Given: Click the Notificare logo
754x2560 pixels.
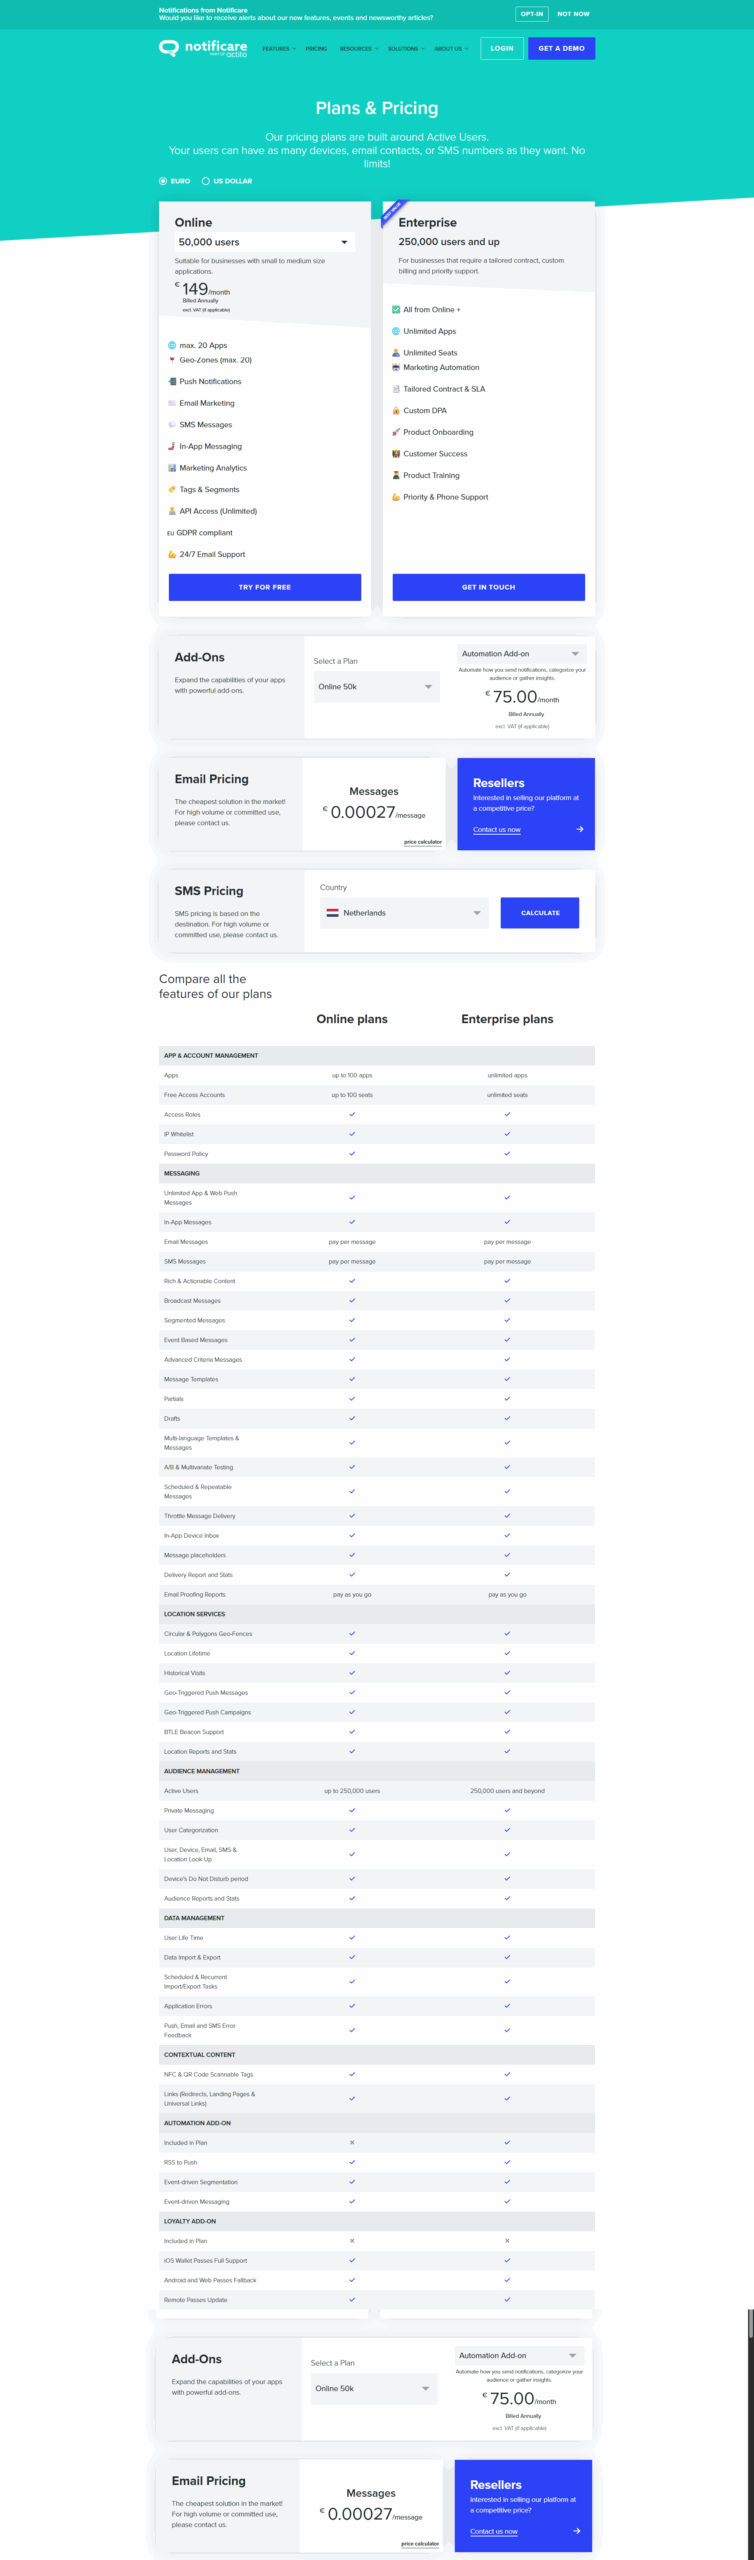Looking at the screenshot, I should click(x=203, y=48).
